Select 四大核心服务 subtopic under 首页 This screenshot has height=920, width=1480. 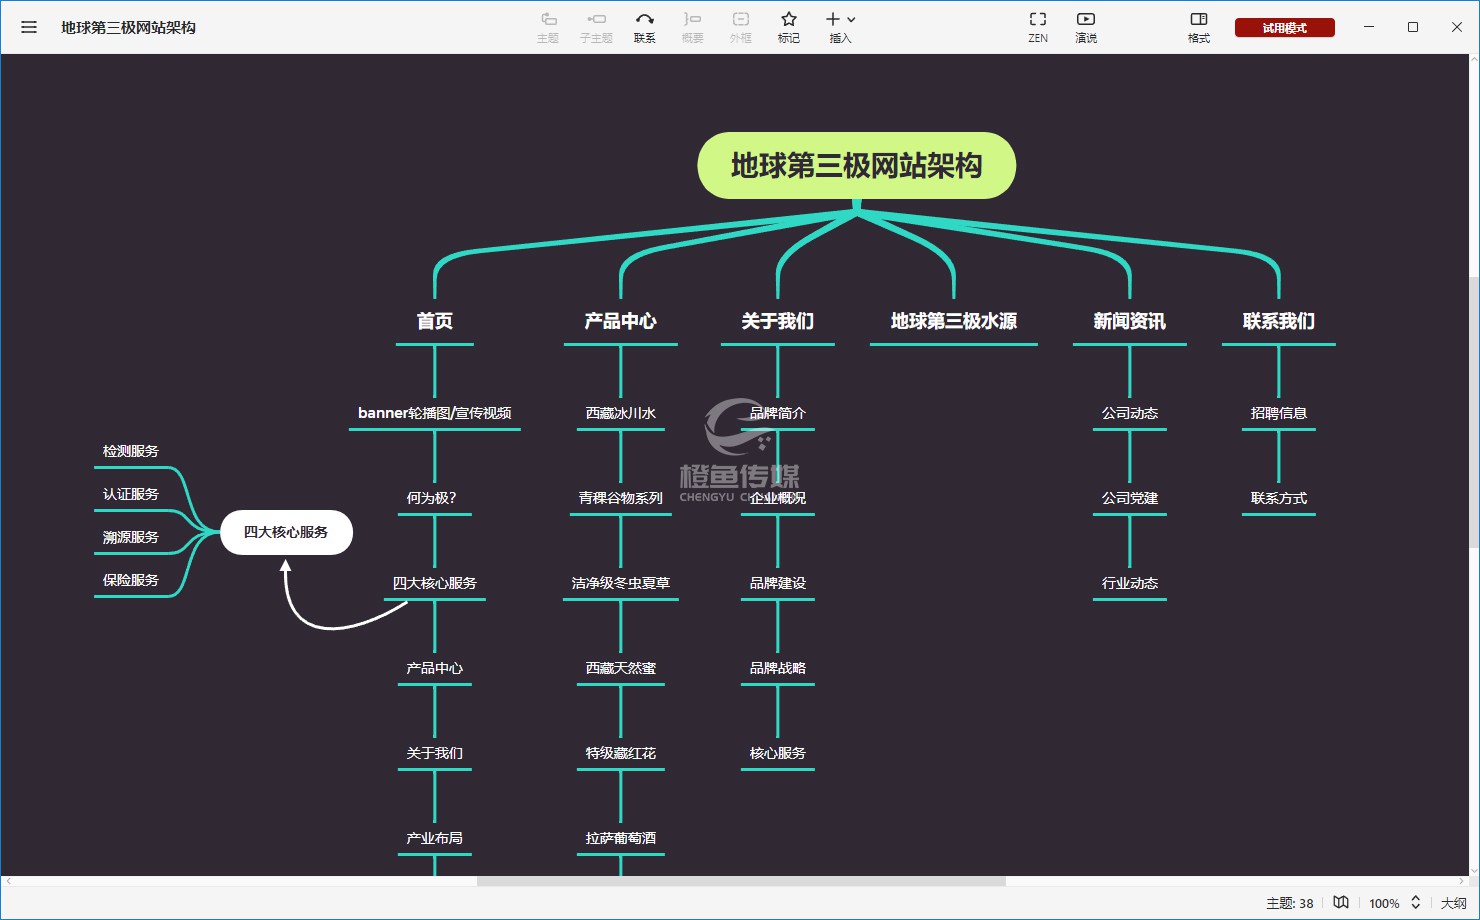click(x=435, y=583)
